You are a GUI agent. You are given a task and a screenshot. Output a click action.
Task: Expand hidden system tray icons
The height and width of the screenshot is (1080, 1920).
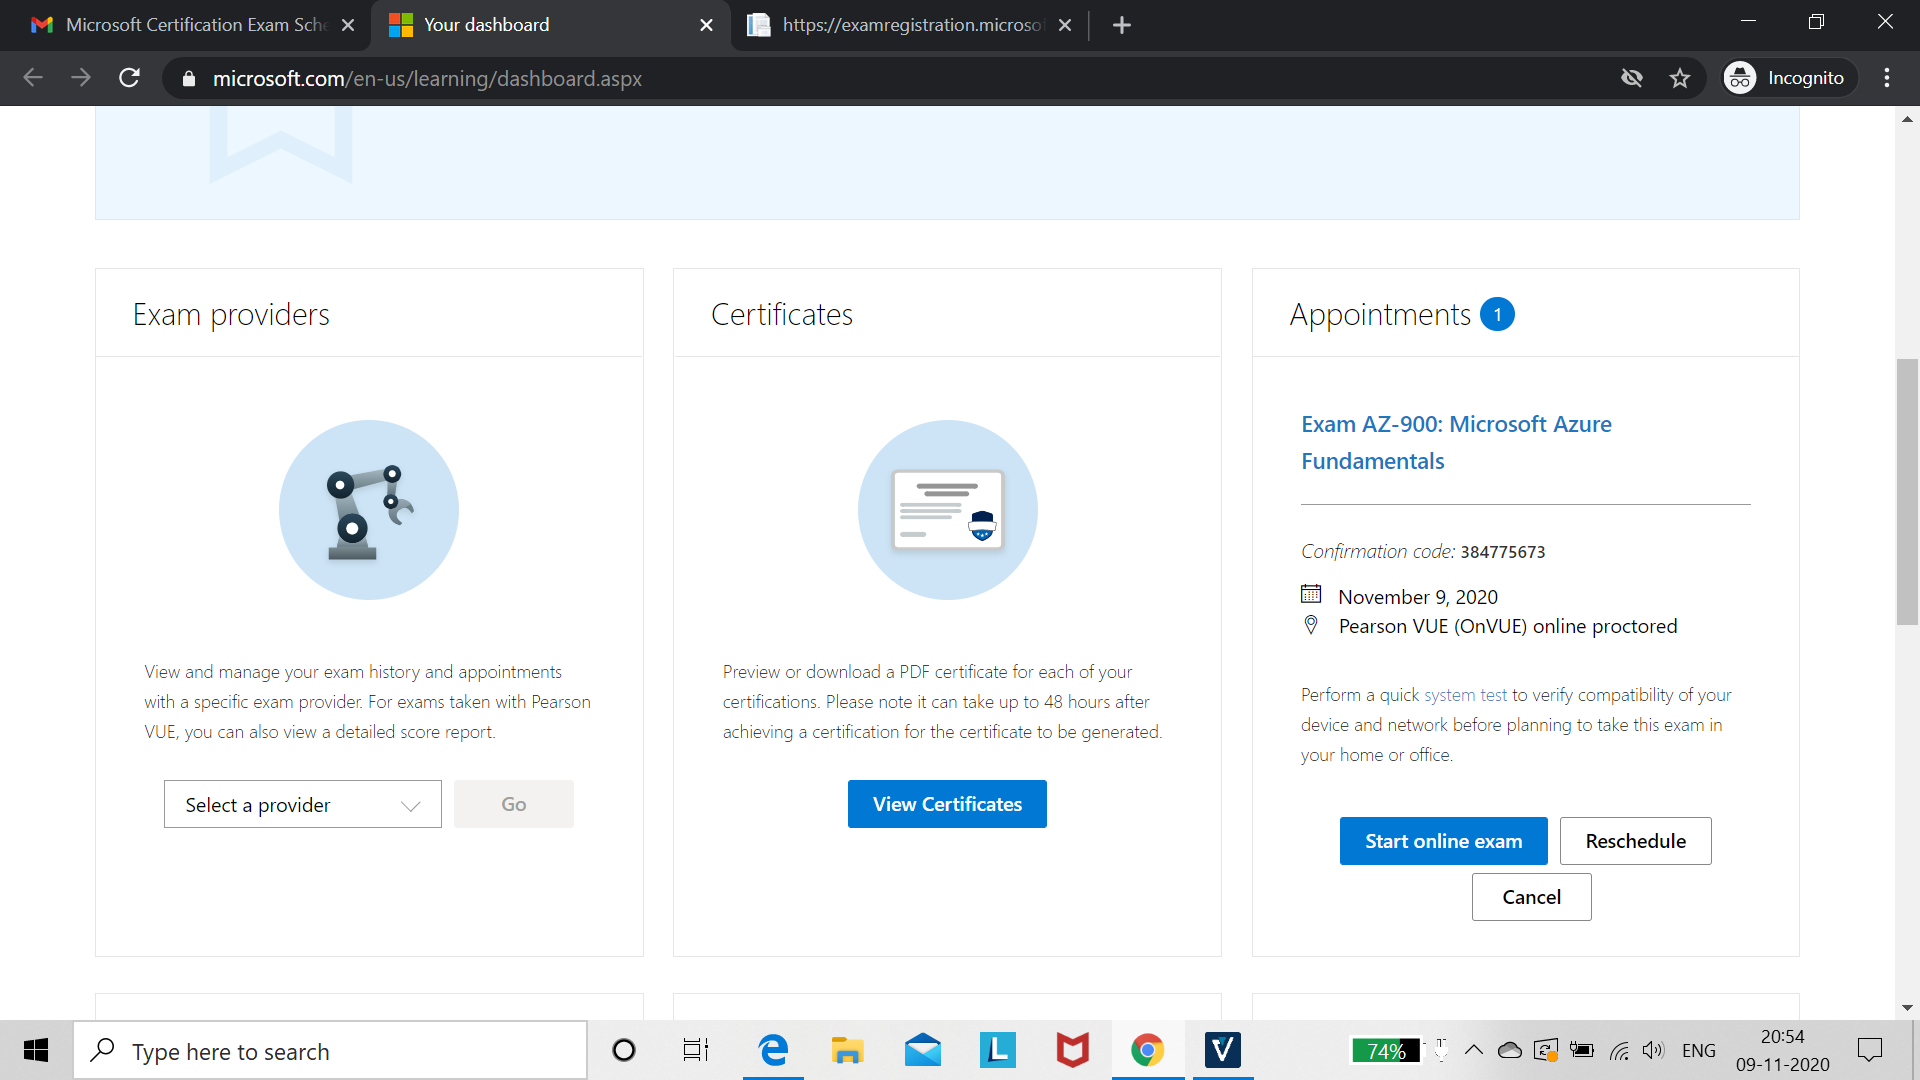click(x=1473, y=1050)
